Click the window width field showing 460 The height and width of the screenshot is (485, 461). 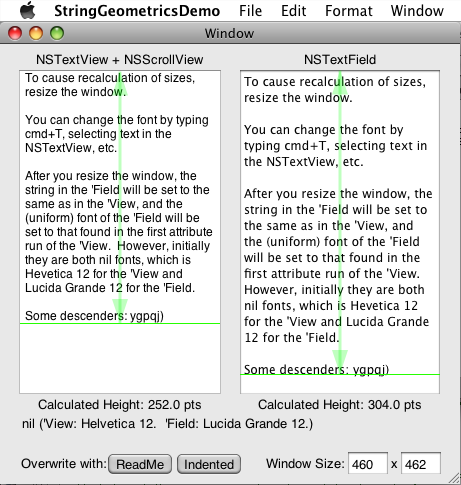point(368,463)
